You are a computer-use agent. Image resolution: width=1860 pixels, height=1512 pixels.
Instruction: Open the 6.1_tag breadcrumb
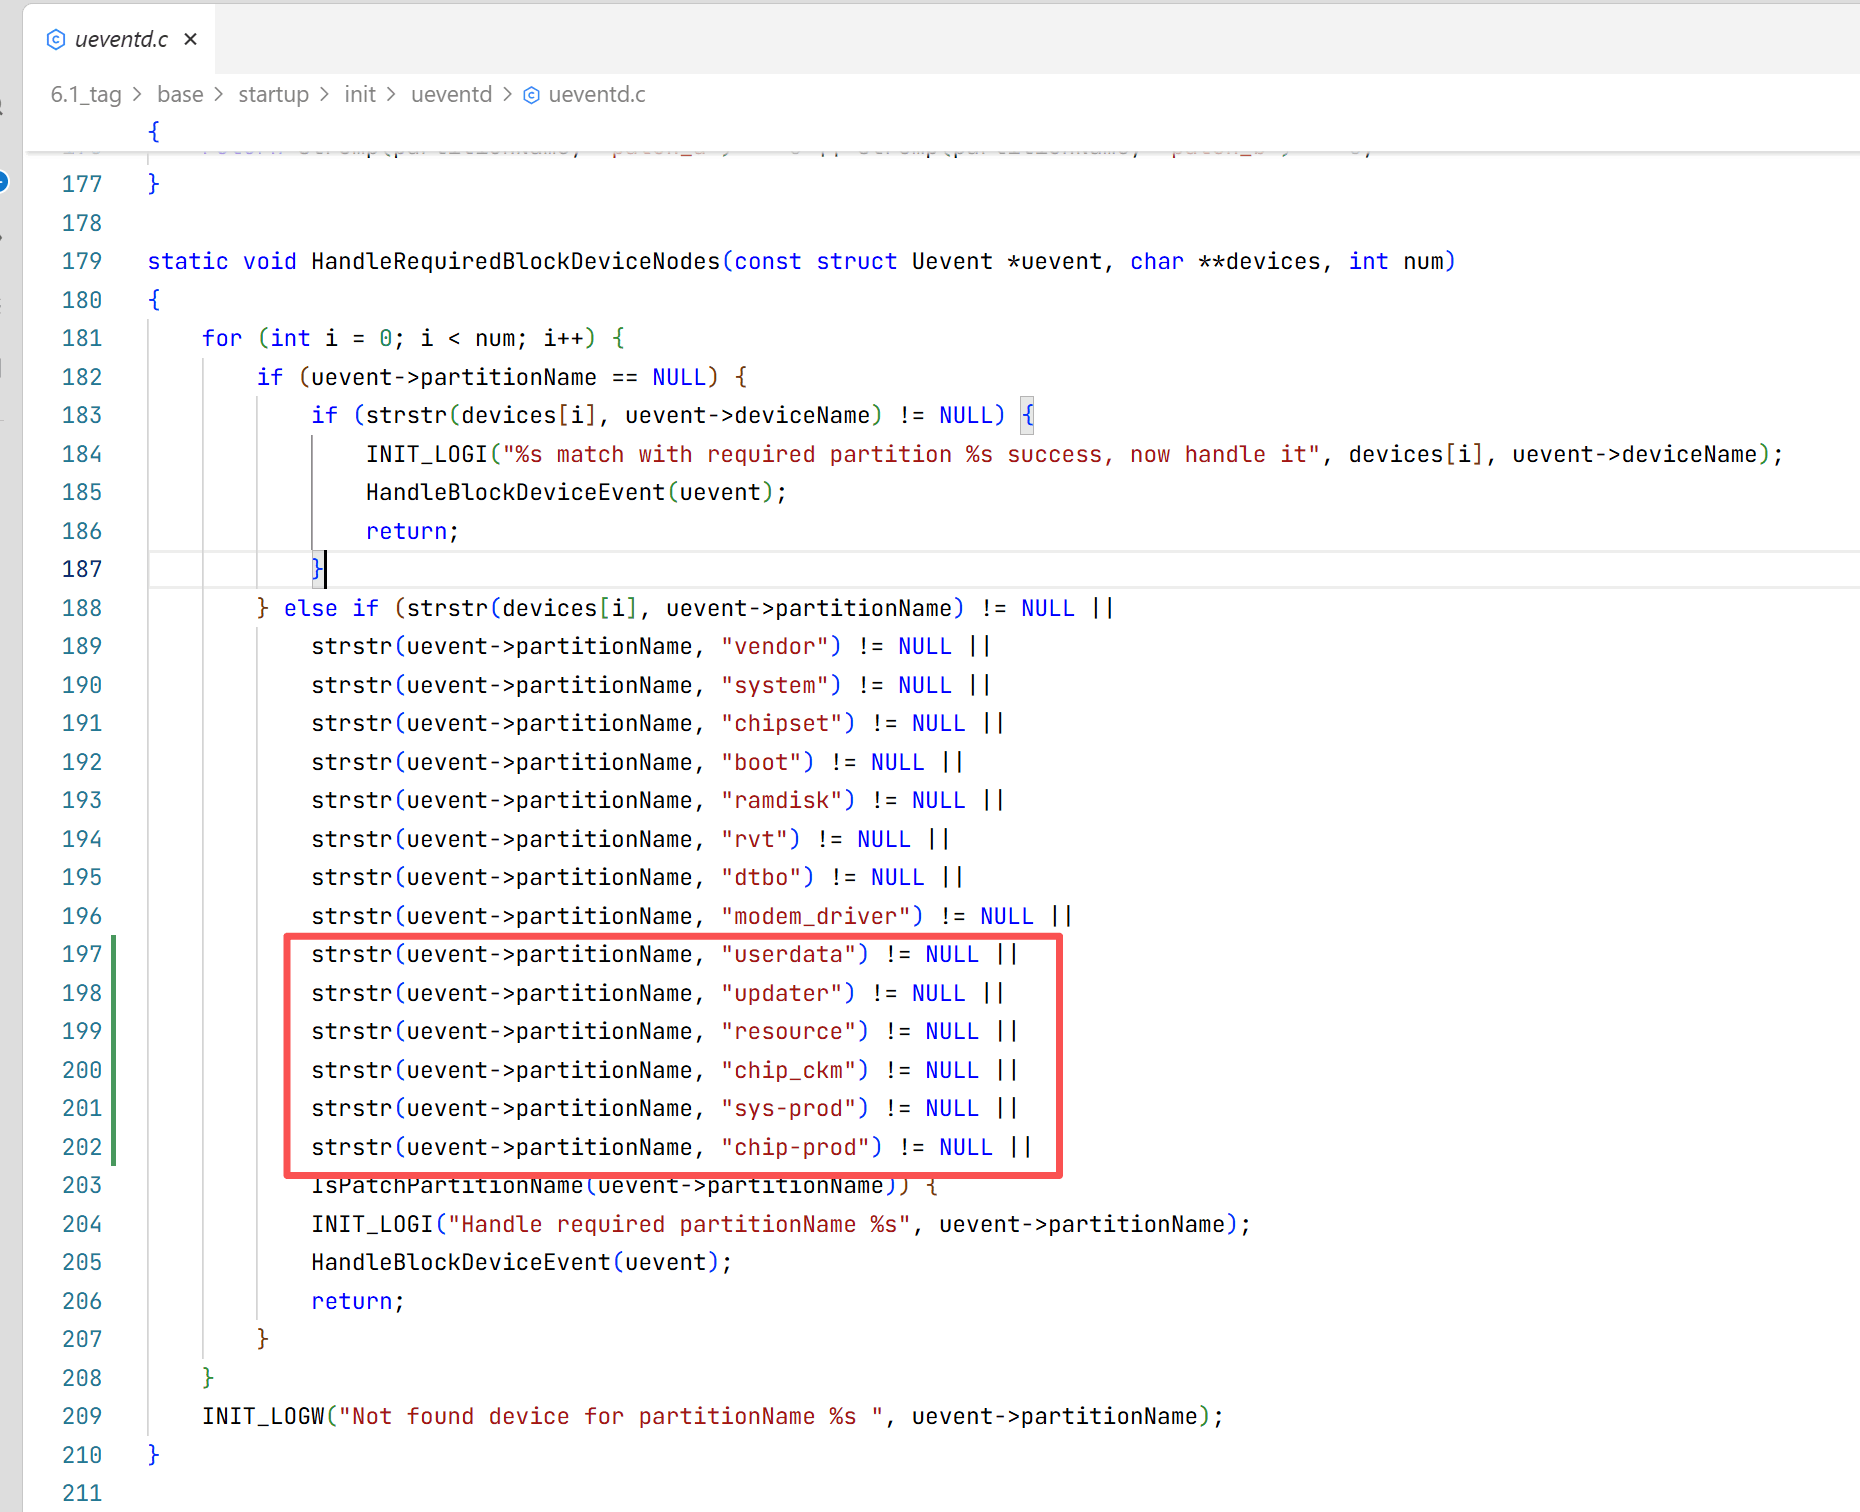(86, 94)
